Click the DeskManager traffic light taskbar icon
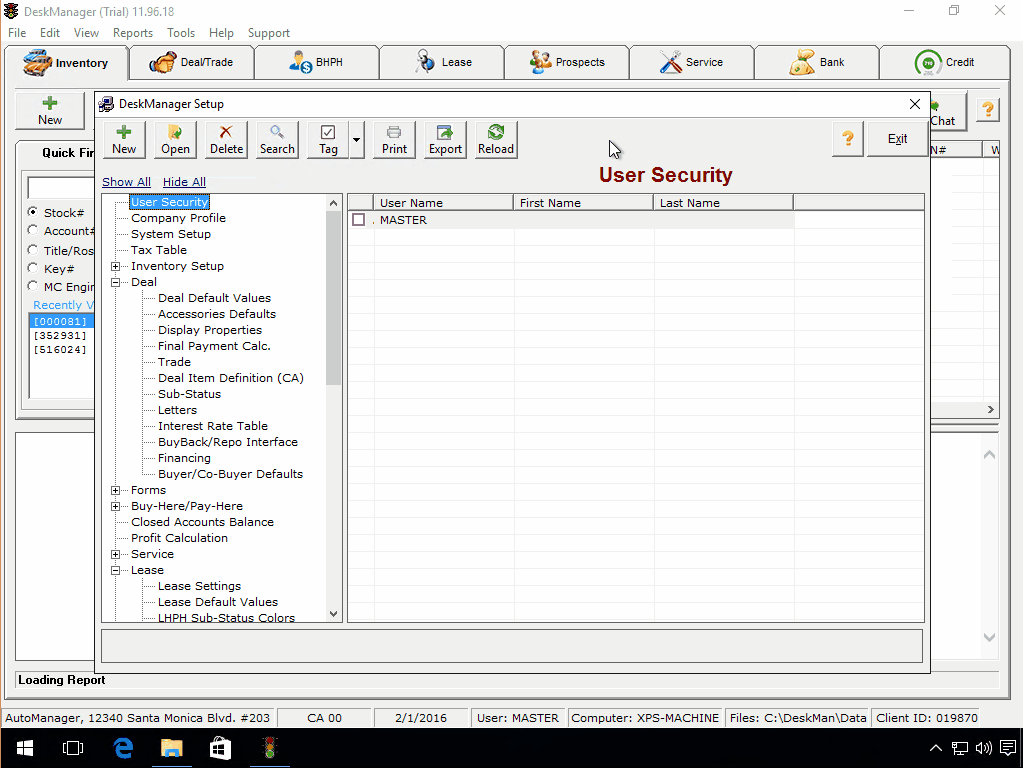Image resolution: width=1023 pixels, height=768 pixels. (x=269, y=748)
